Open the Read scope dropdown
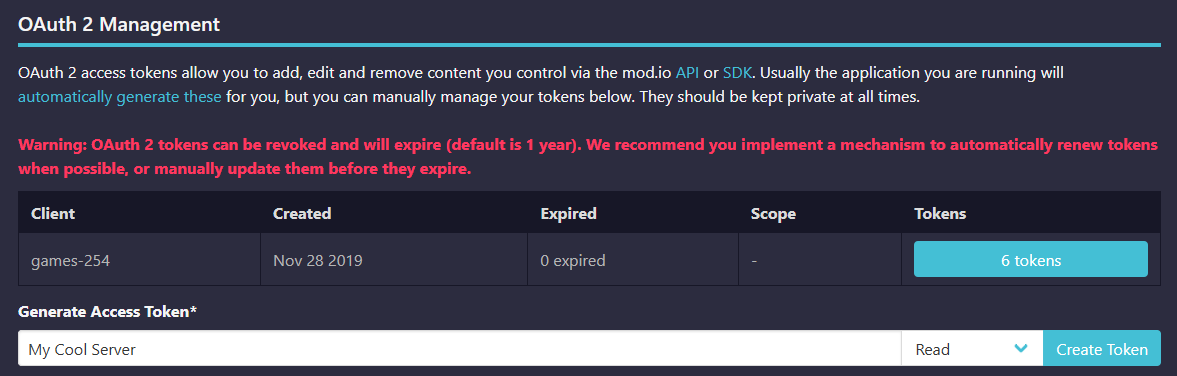 pyautogui.click(x=972, y=348)
